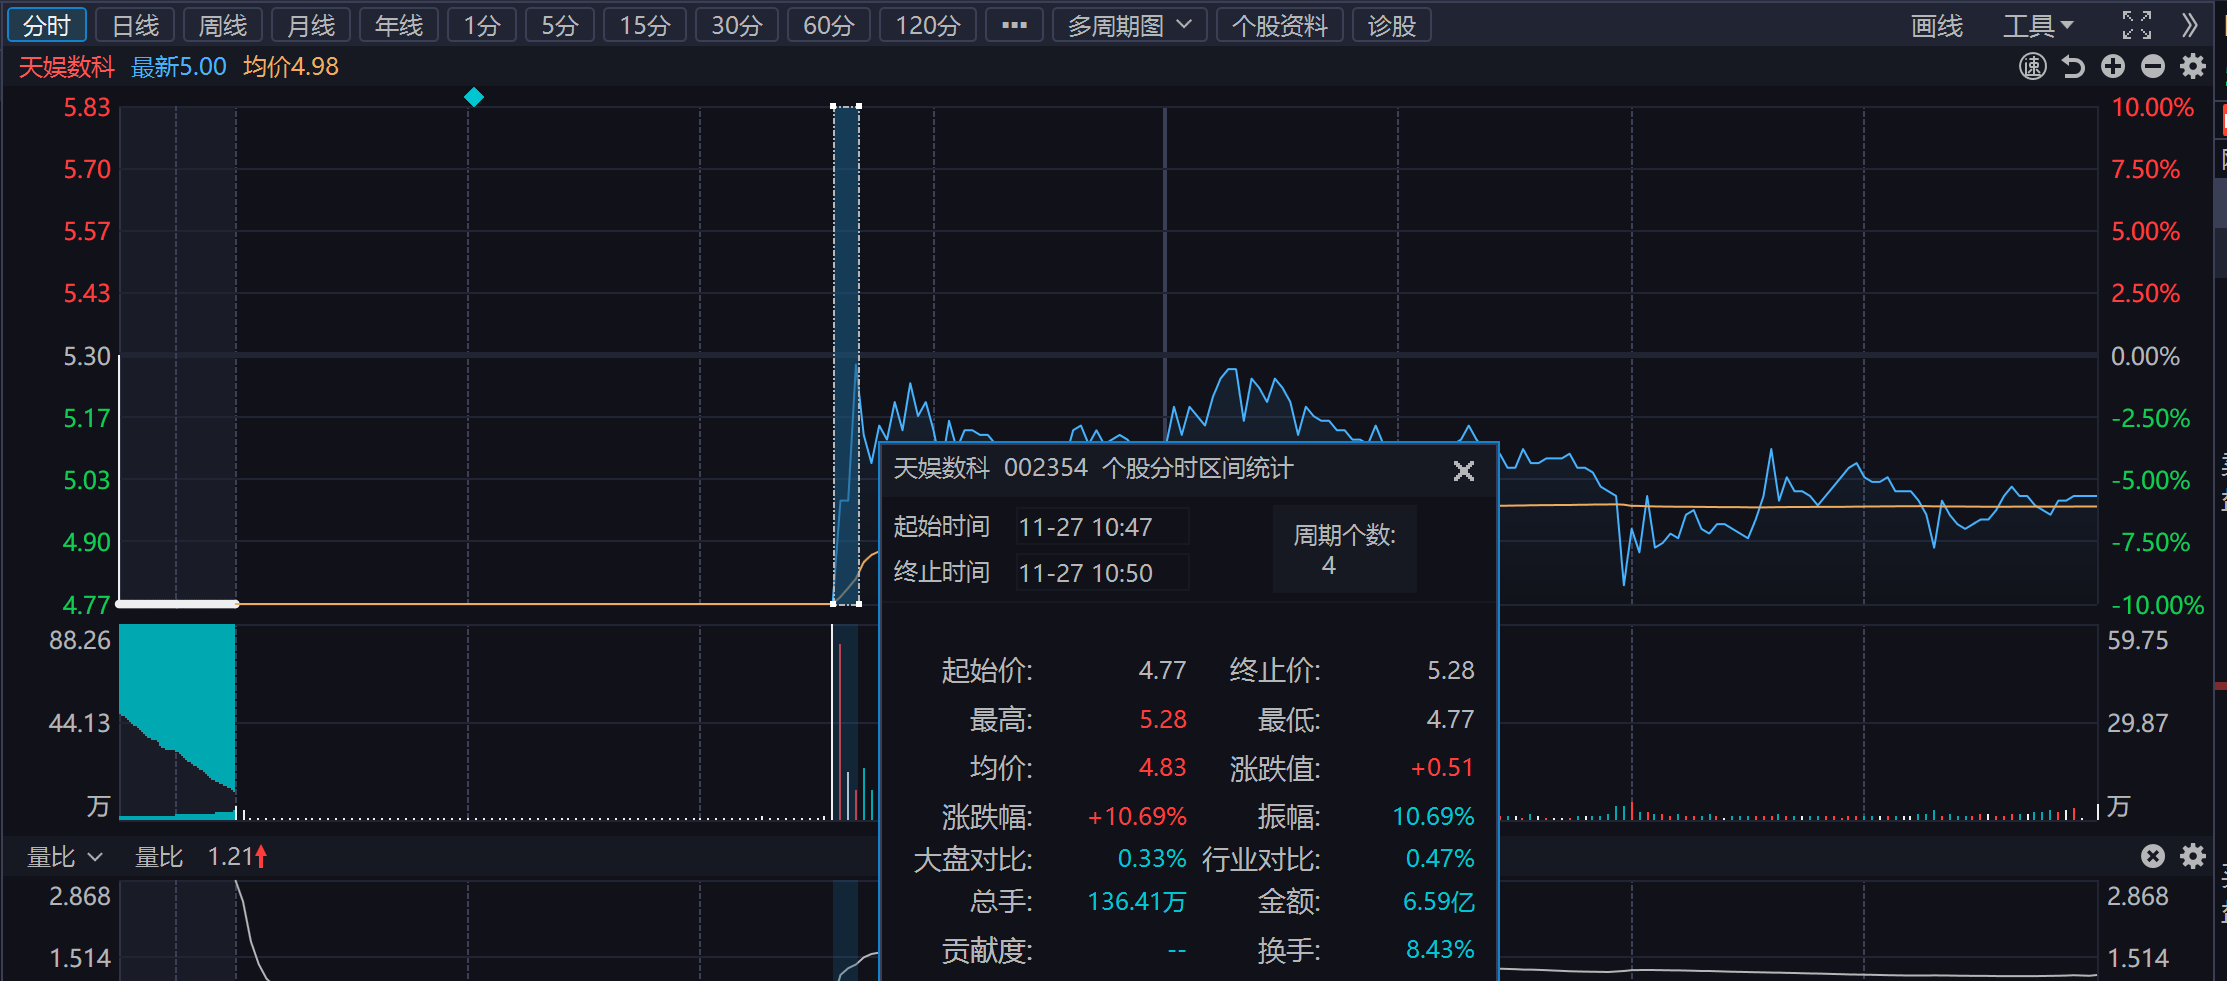Image resolution: width=2227 pixels, height=981 pixels.
Task: Select the 120分 period tab
Action: point(927,25)
